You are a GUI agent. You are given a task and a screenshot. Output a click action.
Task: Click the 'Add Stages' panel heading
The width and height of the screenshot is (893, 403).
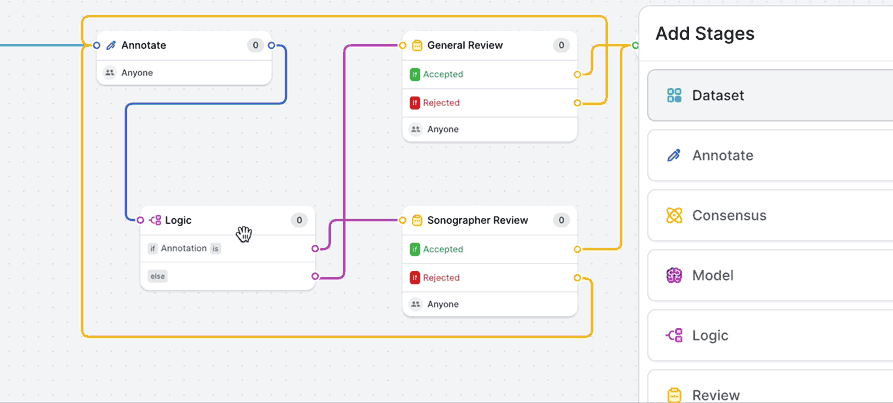[x=705, y=34]
